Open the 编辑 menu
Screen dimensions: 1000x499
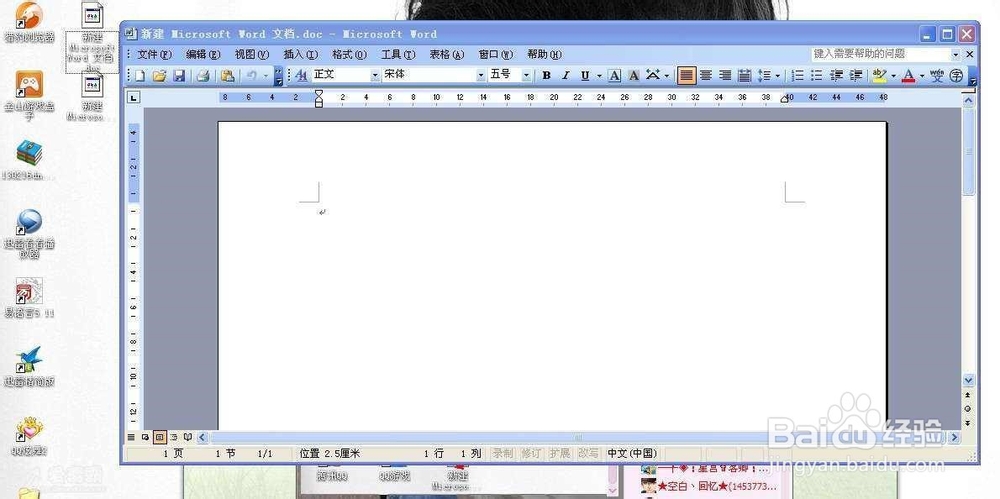click(203, 54)
